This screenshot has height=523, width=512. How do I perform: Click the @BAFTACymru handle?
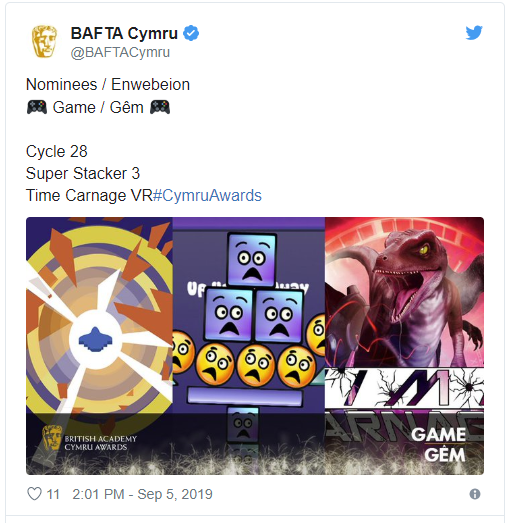(x=120, y=52)
